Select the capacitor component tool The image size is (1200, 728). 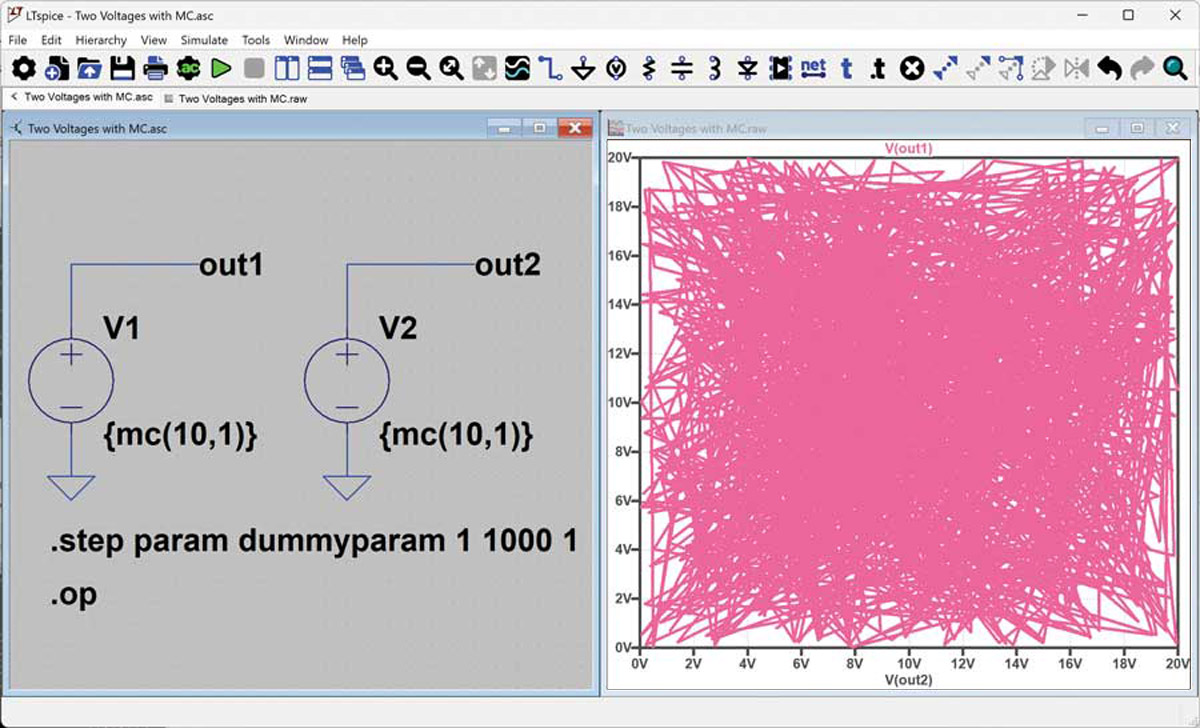682,68
